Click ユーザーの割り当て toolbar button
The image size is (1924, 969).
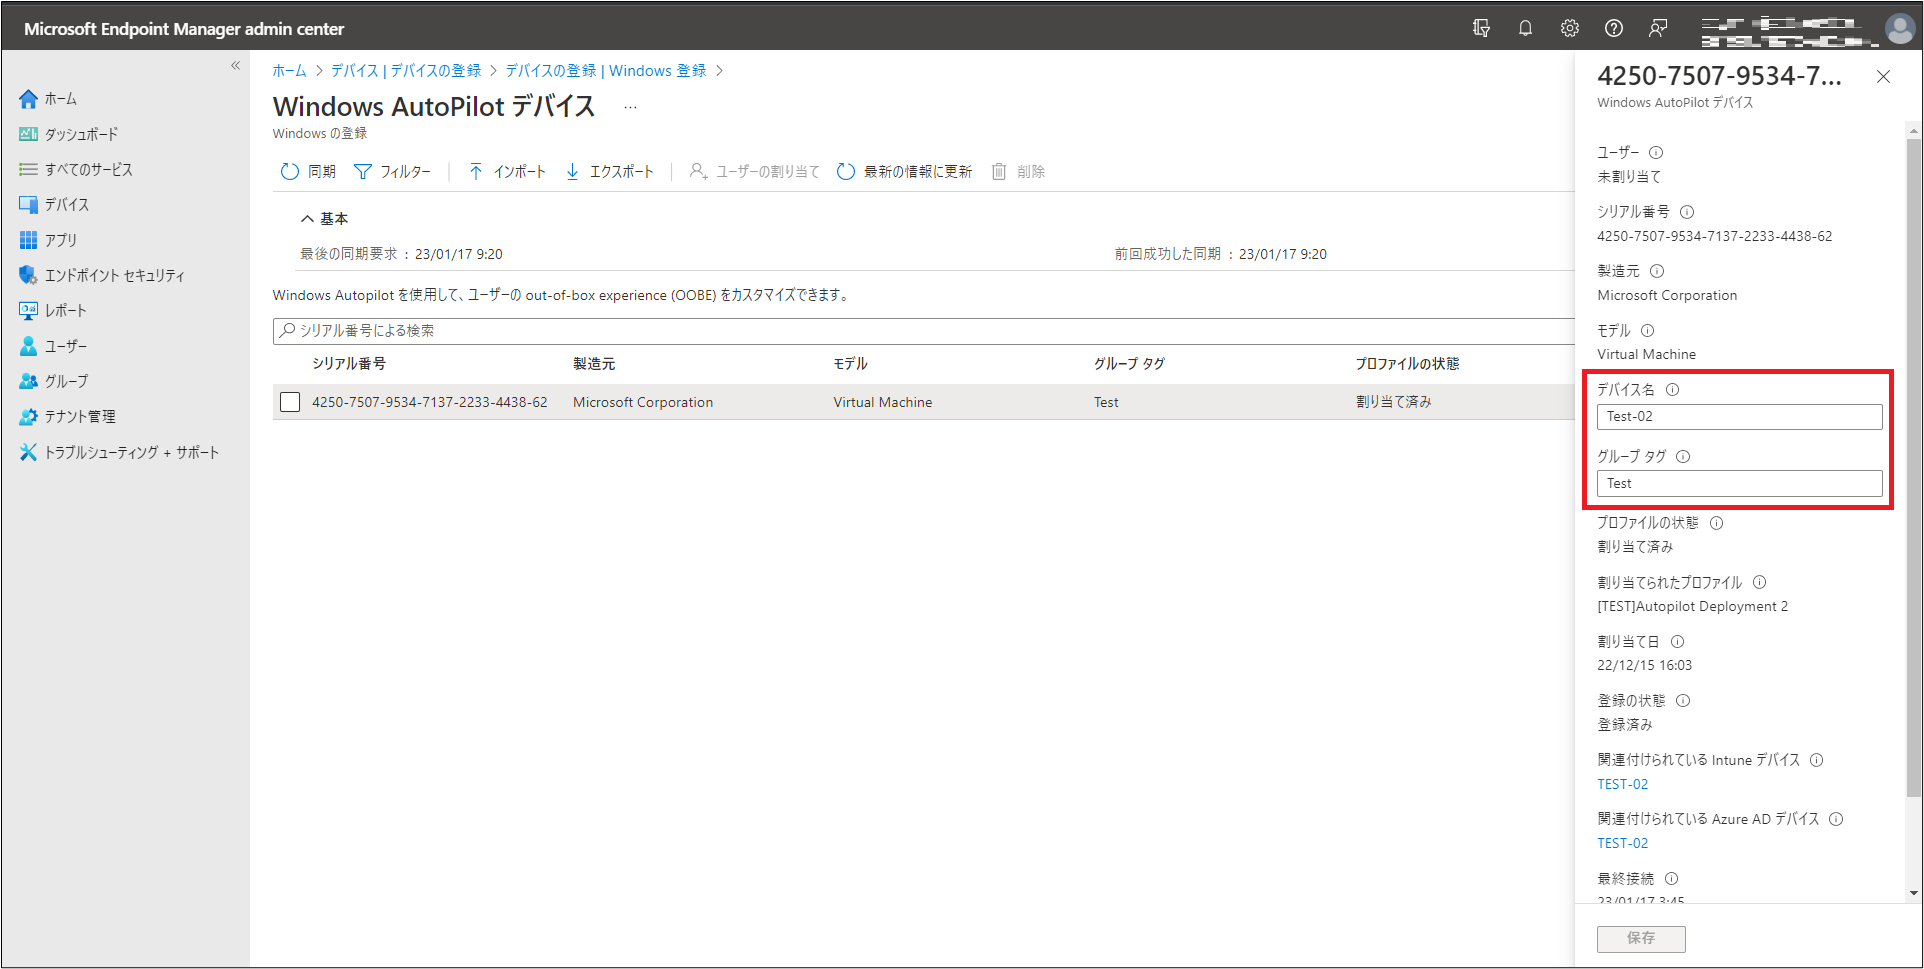click(x=755, y=172)
